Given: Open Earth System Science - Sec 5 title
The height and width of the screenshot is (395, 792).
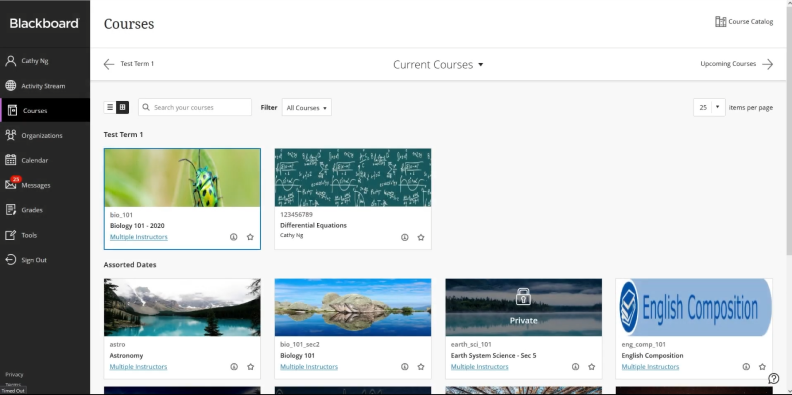Looking at the screenshot, I should 493,356.
